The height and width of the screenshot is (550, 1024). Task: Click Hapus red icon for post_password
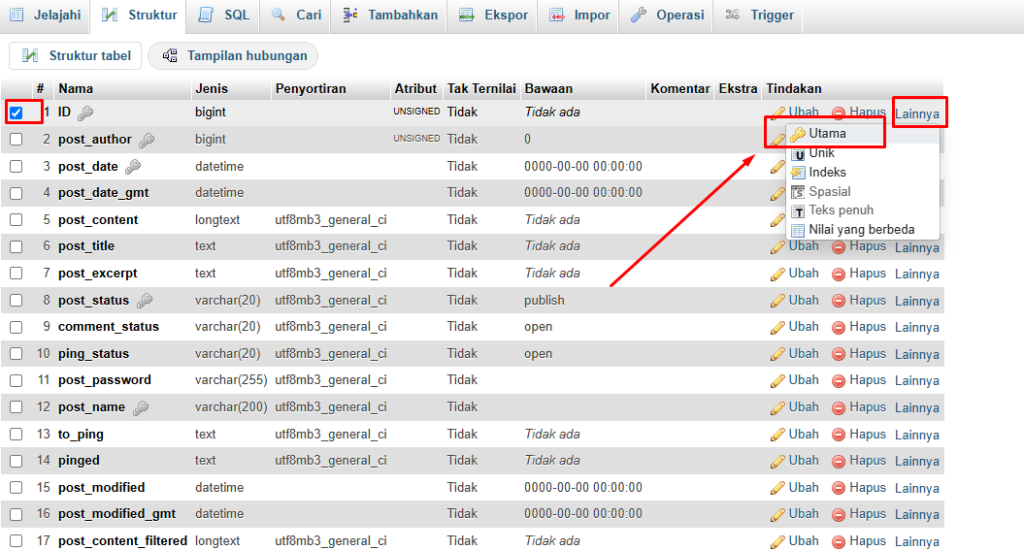(839, 381)
